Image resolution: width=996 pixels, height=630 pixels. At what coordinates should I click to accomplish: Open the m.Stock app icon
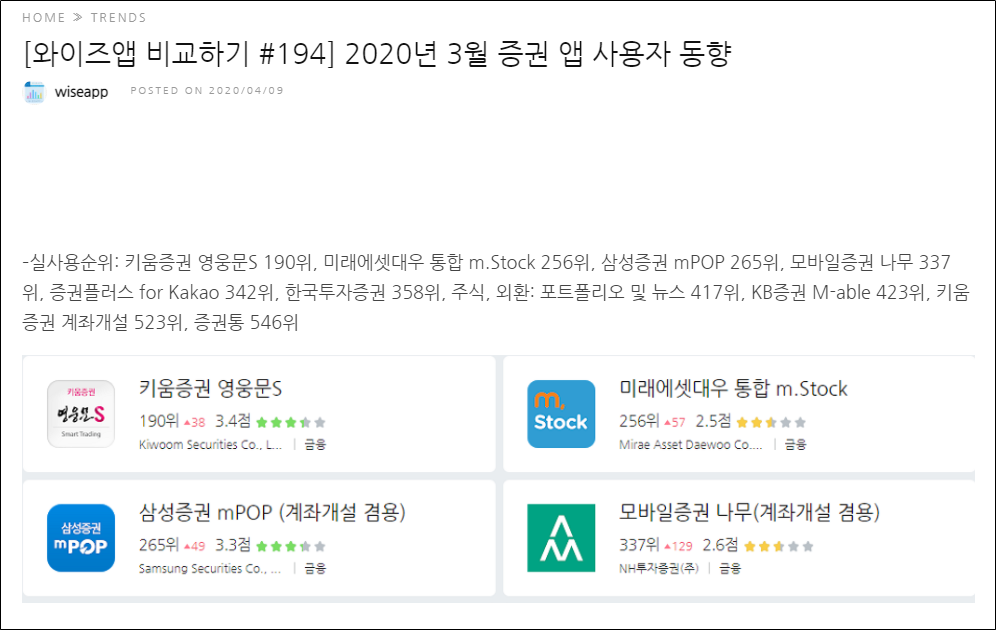pyautogui.click(x=561, y=414)
